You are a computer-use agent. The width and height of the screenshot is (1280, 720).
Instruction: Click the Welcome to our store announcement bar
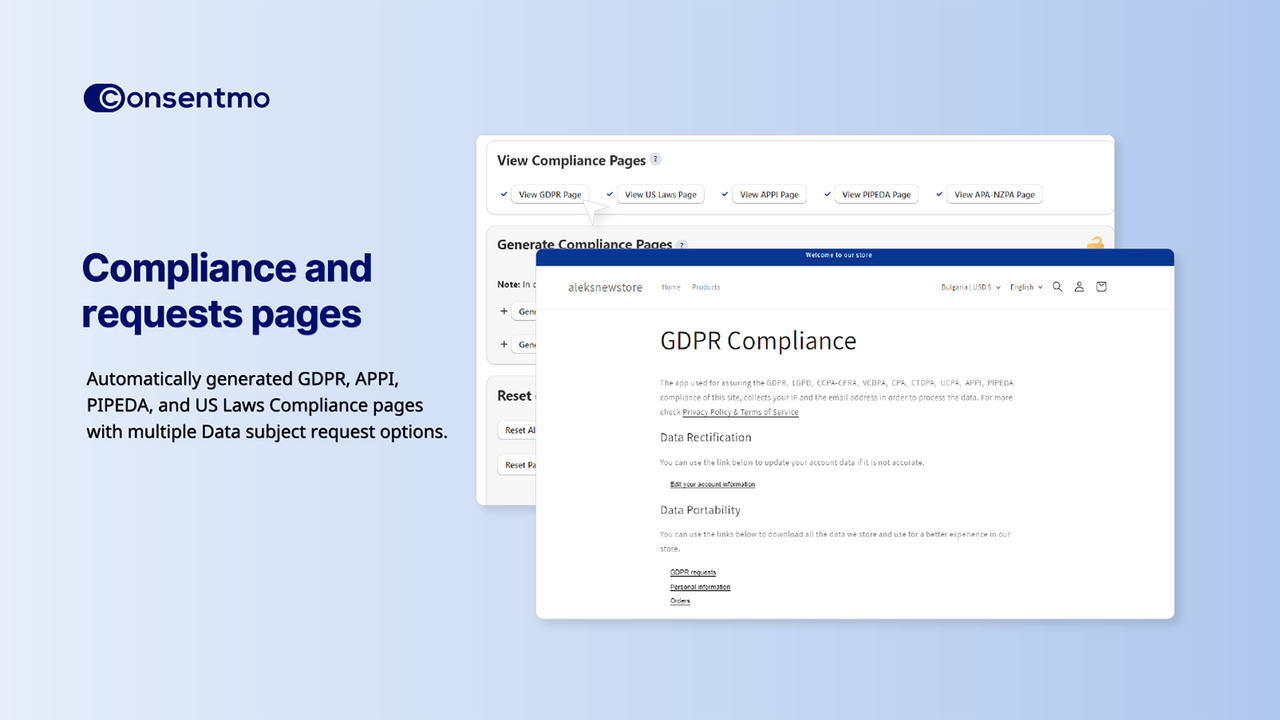[855, 256]
